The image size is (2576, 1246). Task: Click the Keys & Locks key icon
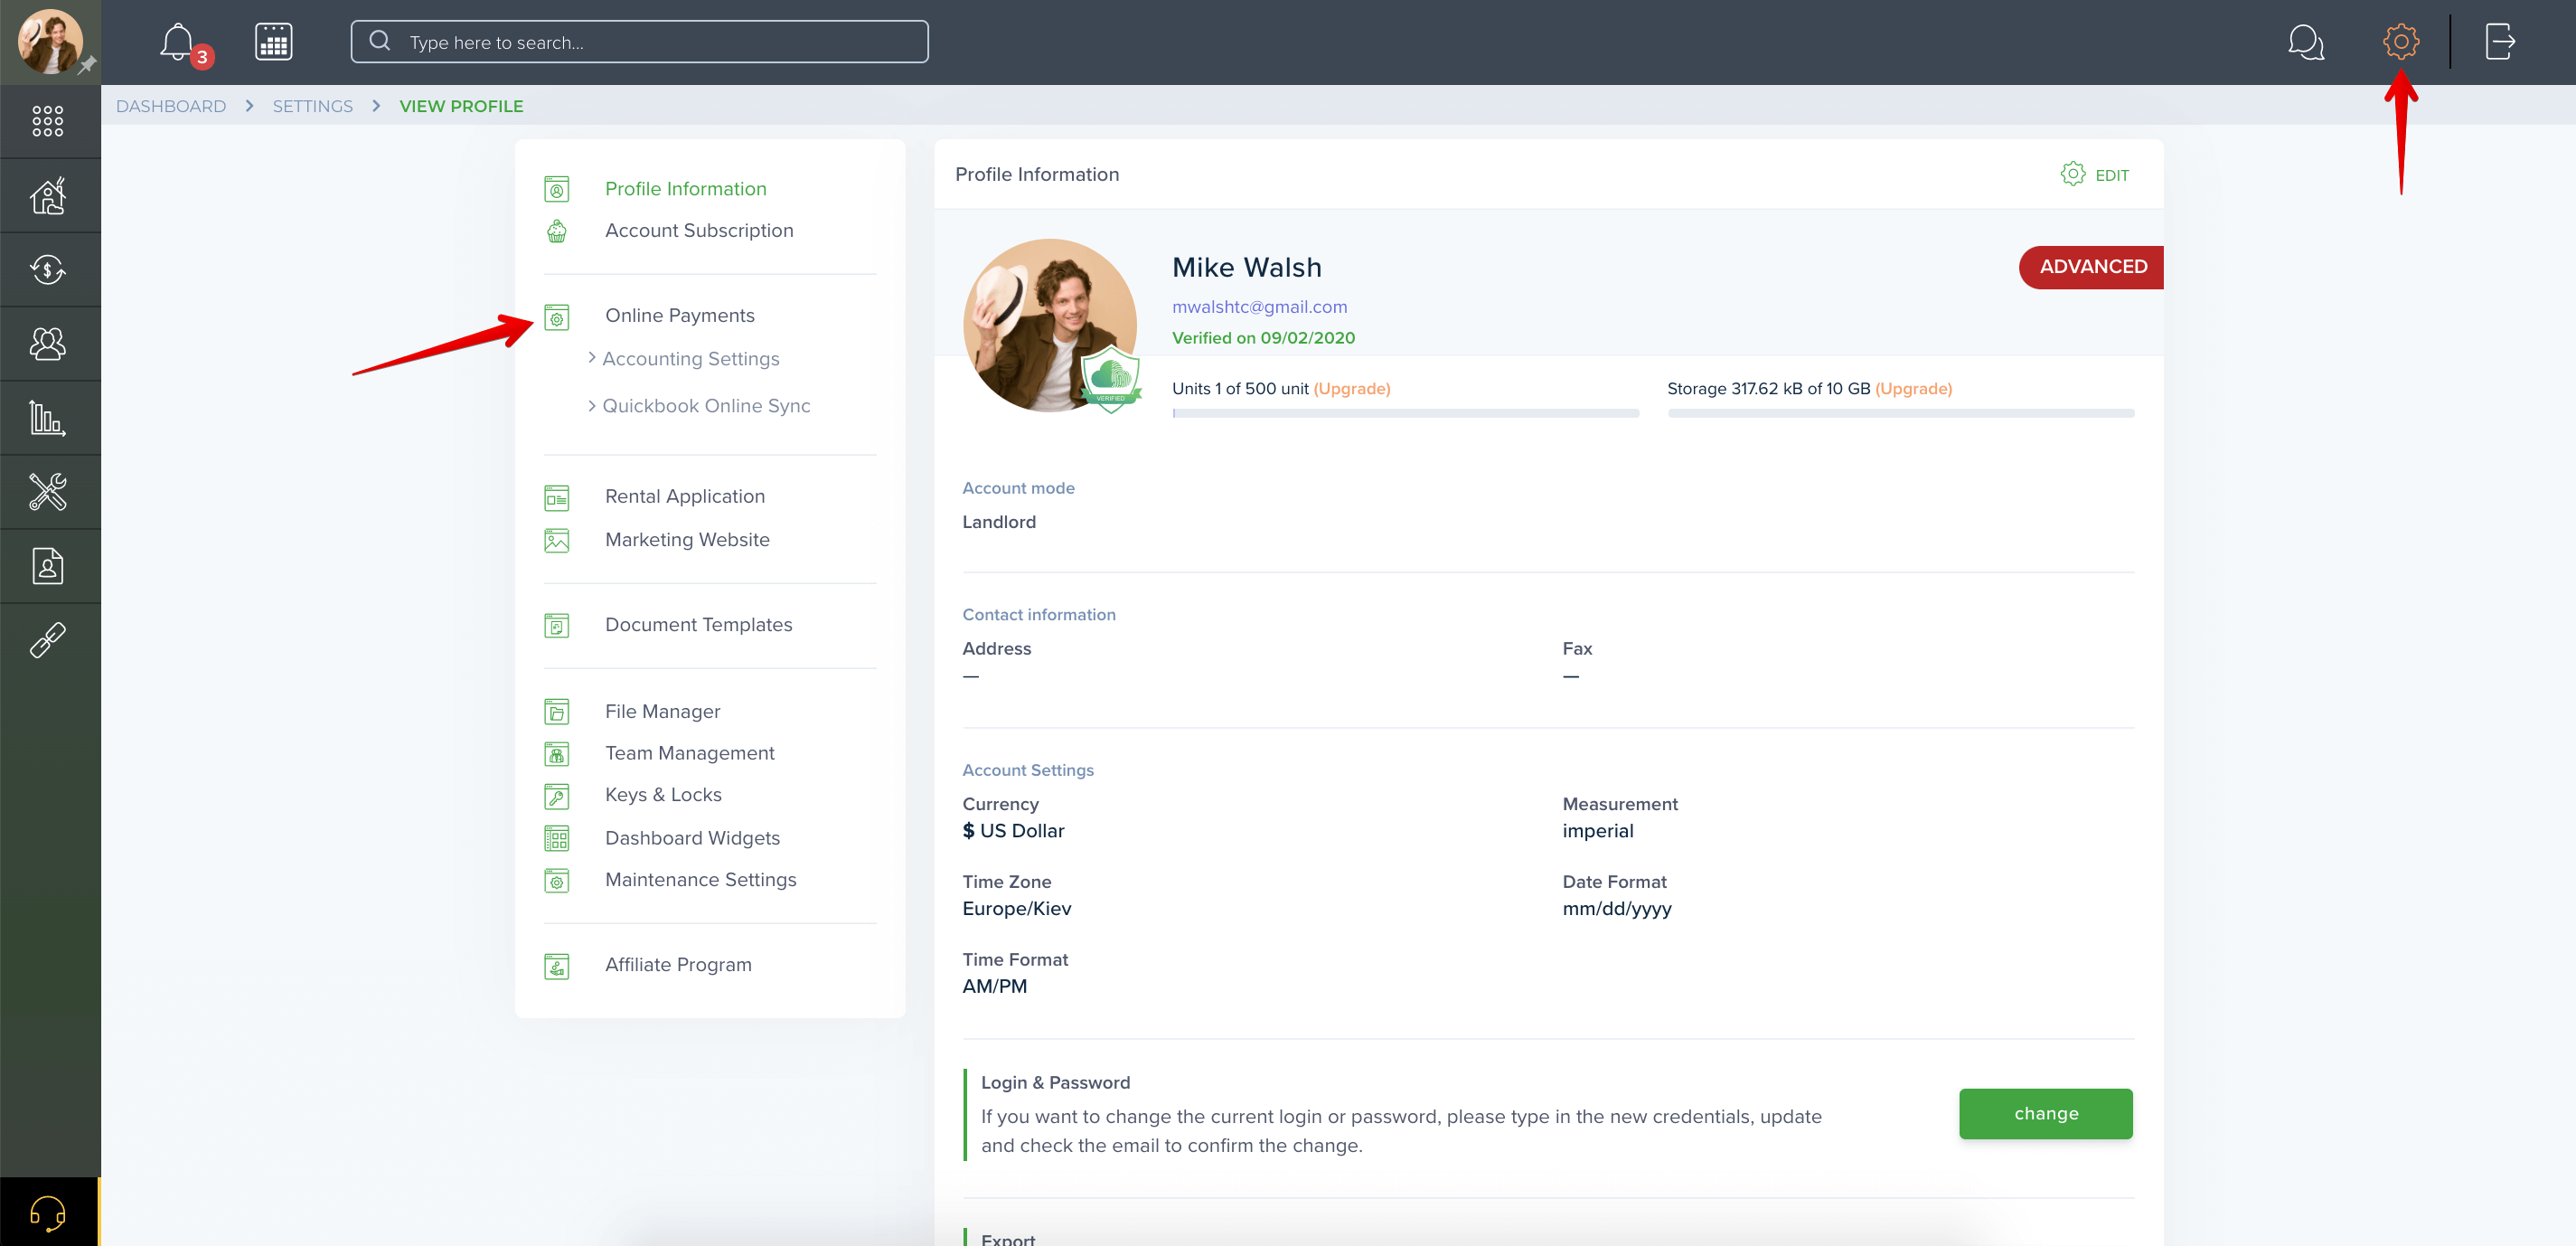click(x=557, y=796)
